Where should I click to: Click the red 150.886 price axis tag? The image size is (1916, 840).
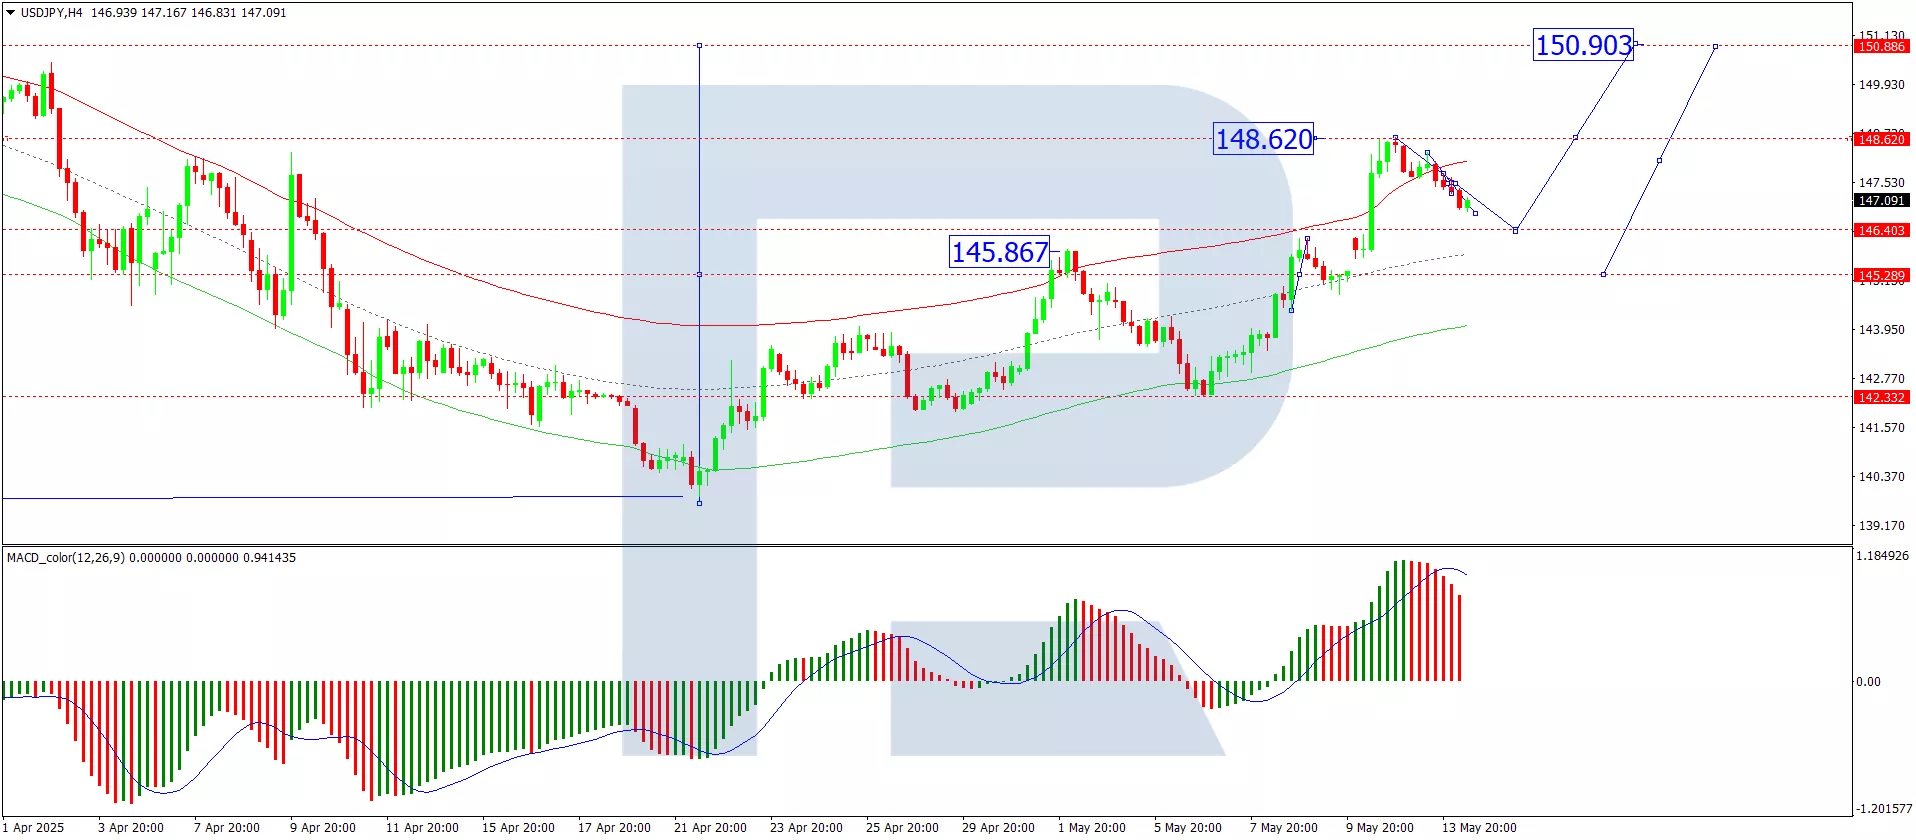[x=1881, y=46]
